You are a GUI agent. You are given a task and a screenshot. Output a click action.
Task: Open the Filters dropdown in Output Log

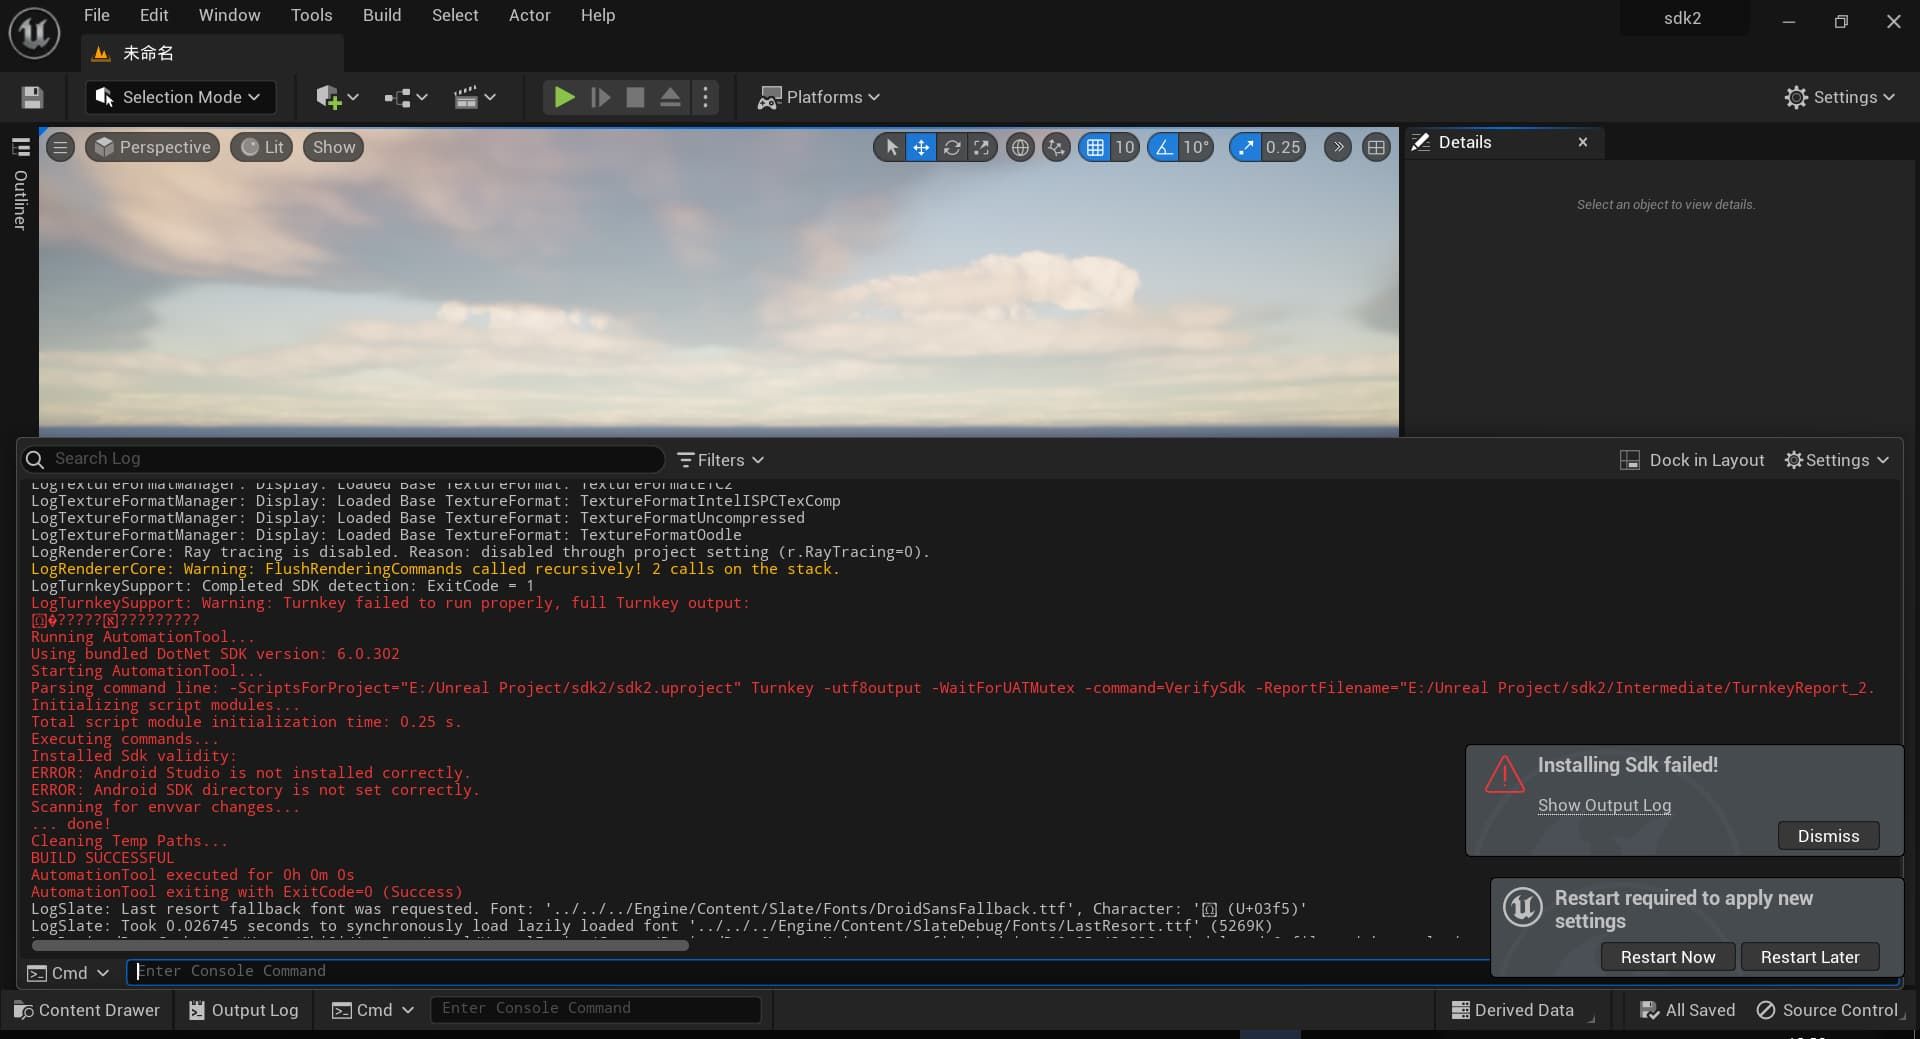[720, 460]
